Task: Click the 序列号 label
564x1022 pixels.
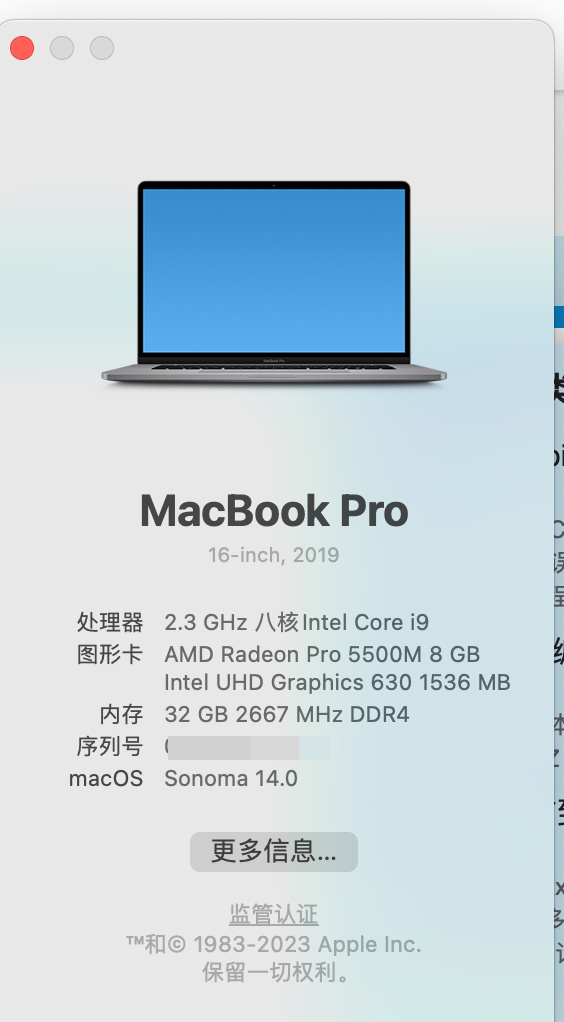Action: pos(110,746)
